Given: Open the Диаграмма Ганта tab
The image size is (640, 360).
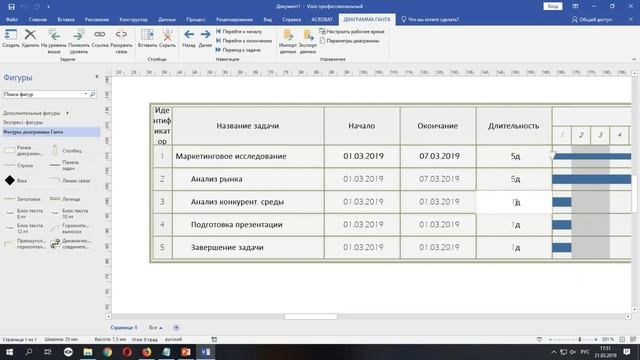Looking at the screenshot, I should pos(367,19).
